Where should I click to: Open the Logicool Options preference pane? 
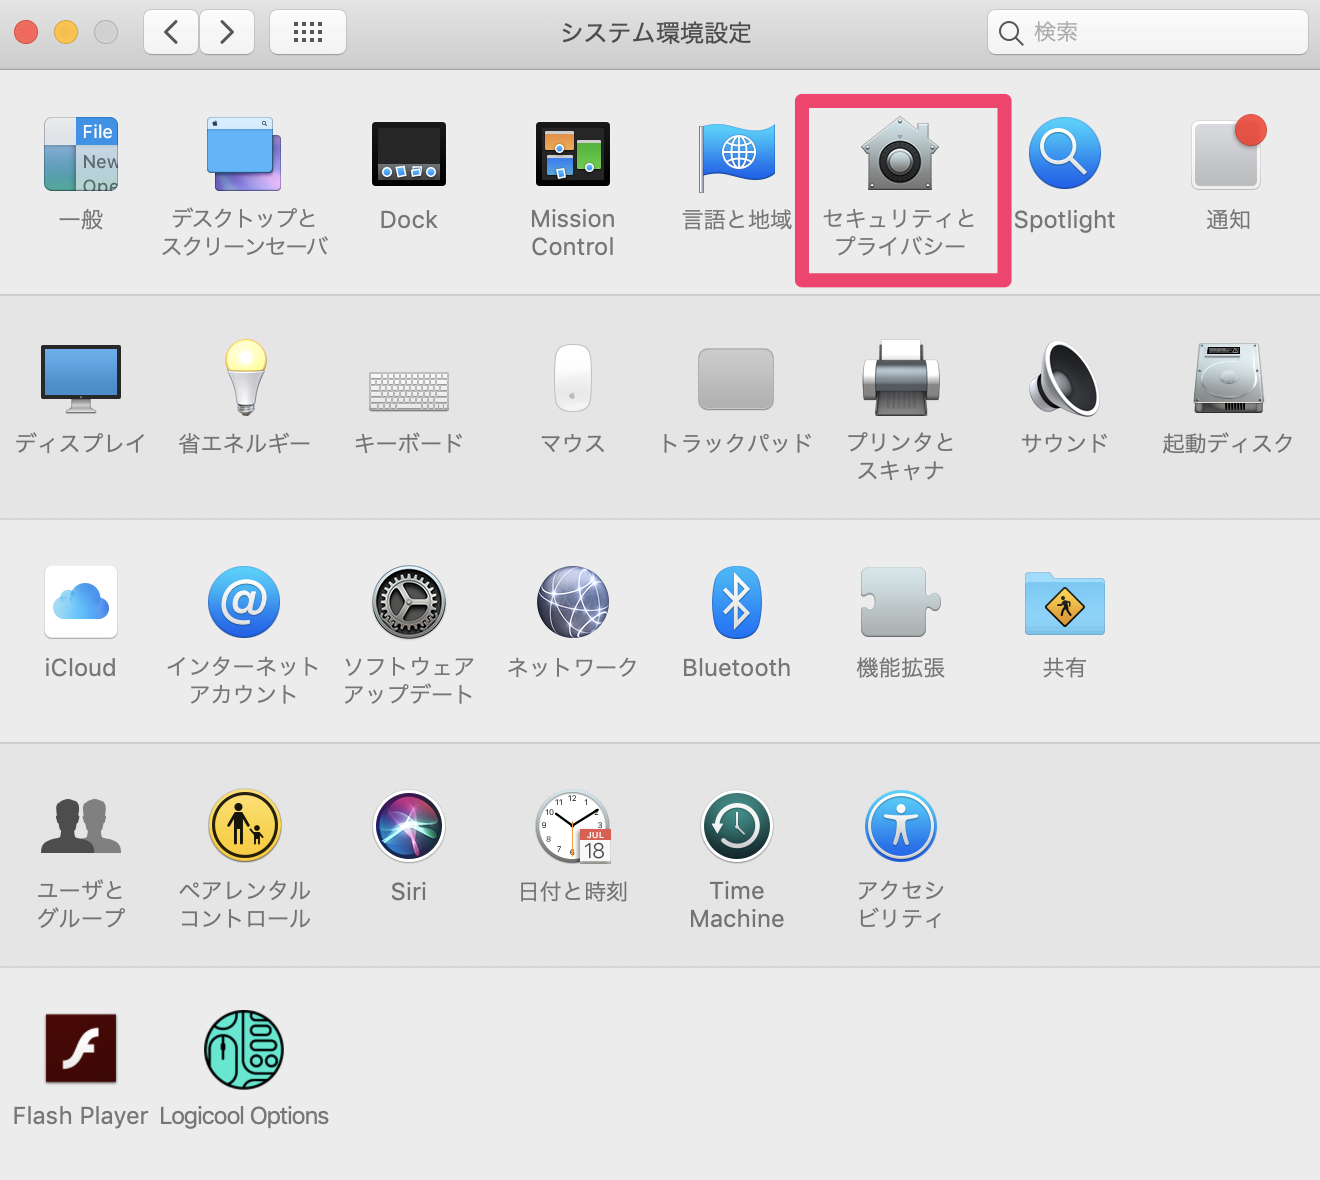pos(244,1049)
